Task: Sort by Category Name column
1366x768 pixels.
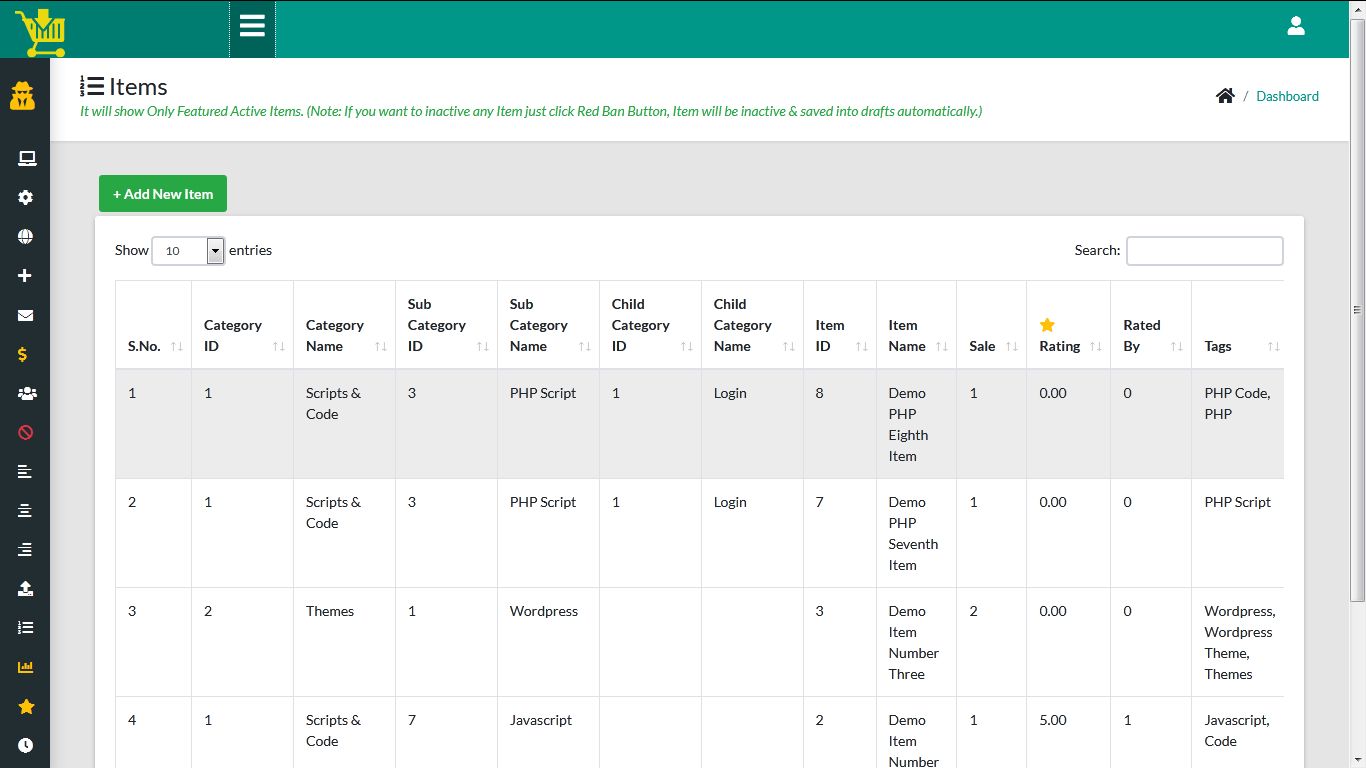Action: pyautogui.click(x=344, y=325)
